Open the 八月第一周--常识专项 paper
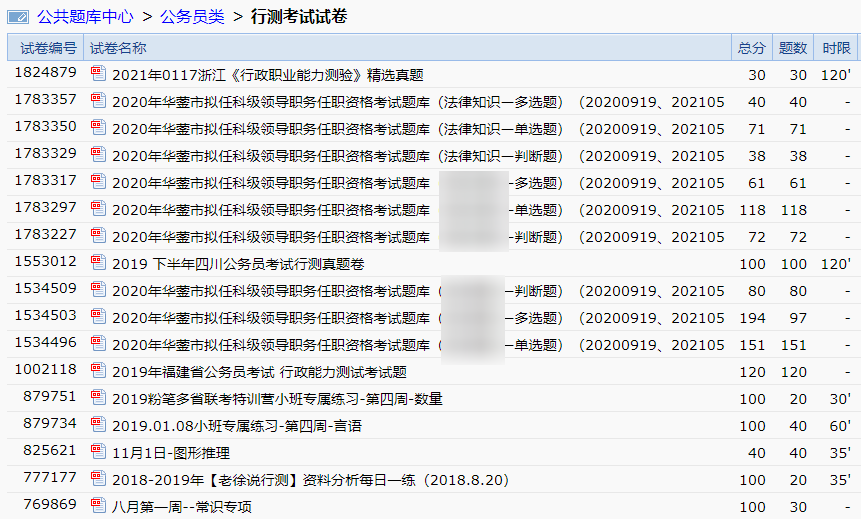The image size is (861, 519). (182, 507)
